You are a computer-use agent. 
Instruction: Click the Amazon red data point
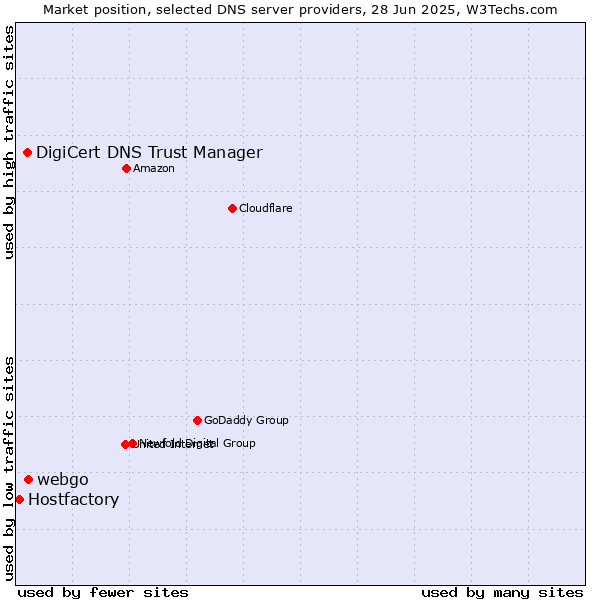pos(127,168)
